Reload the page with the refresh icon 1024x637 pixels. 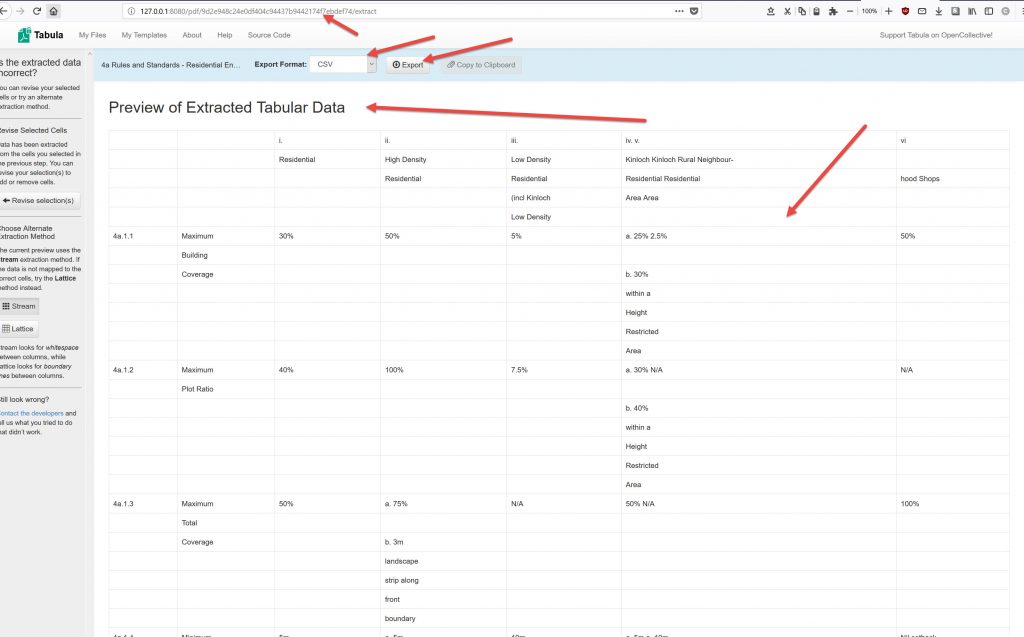tap(37, 11)
